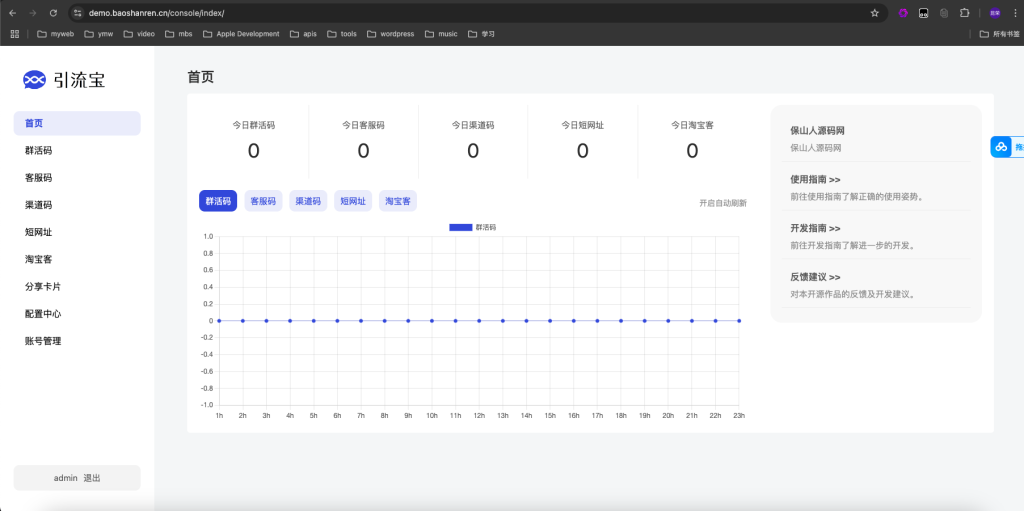The height and width of the screenshot is (511, 1024).
Task: Click the browser forward arrow
Action: coord(33,12)
